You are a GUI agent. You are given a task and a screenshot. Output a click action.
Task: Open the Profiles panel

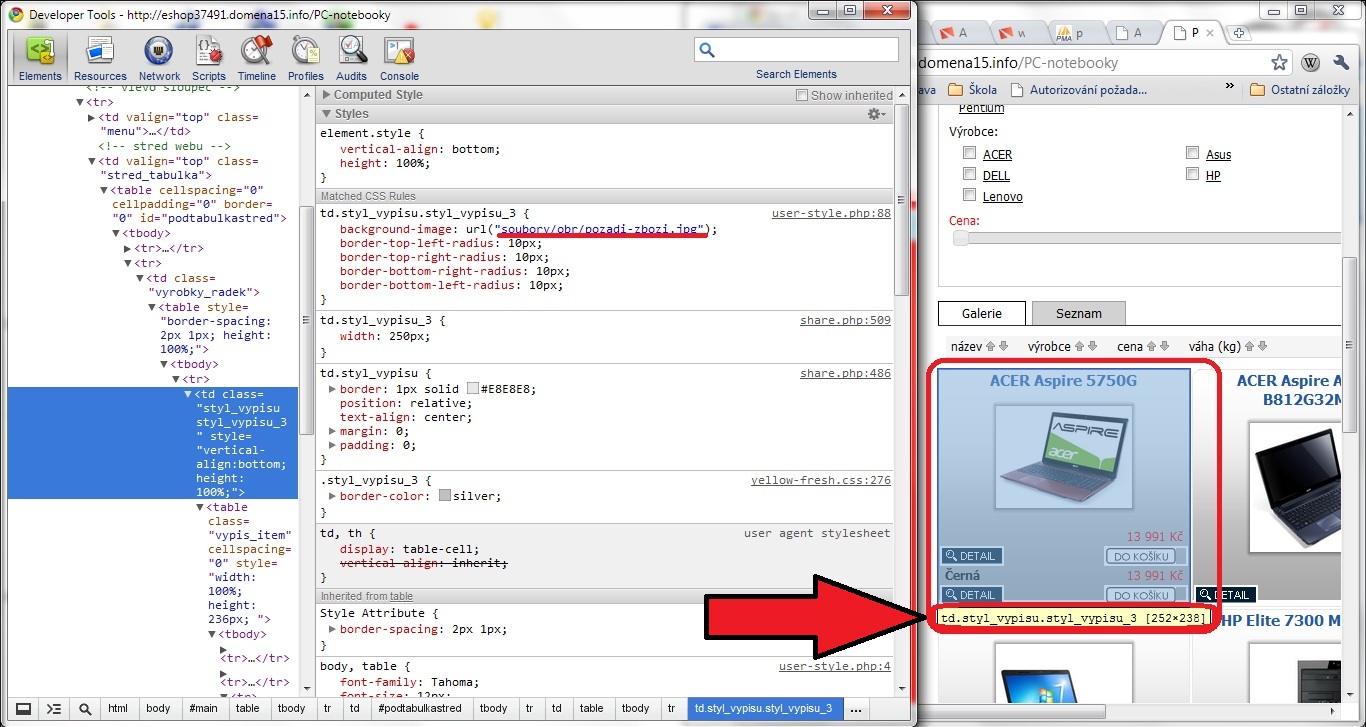pos(306,58)
